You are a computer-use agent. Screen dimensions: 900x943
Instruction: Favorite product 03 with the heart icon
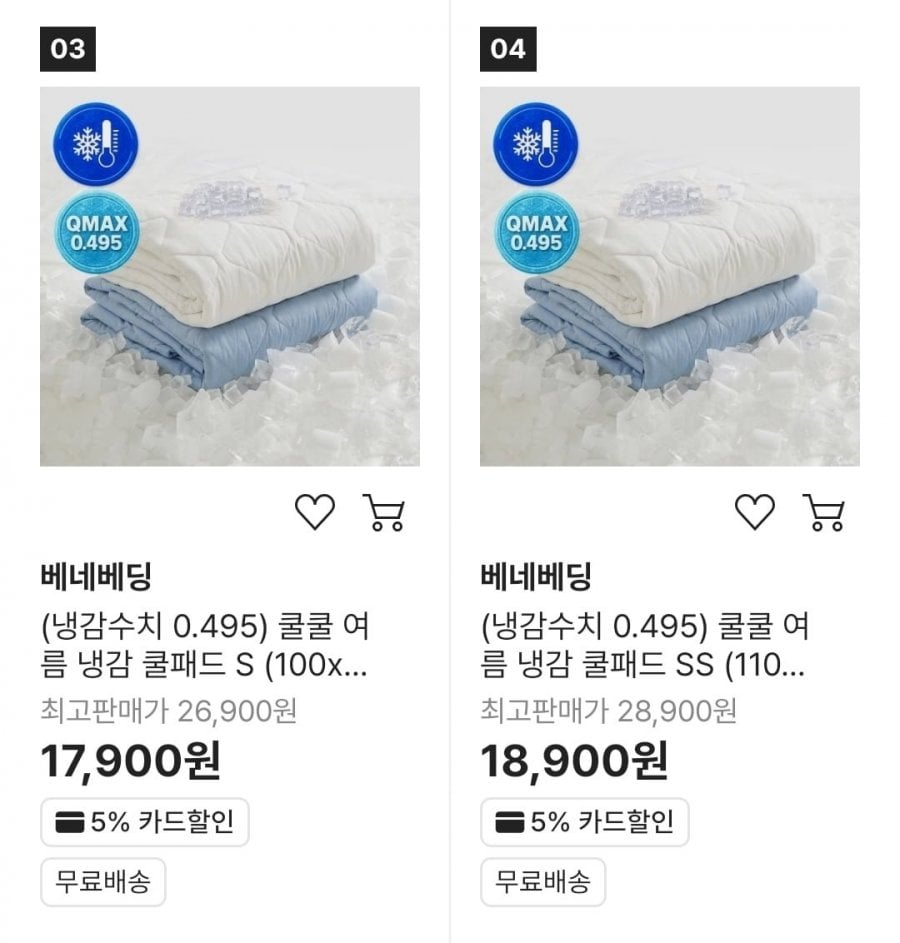[314, 512]
